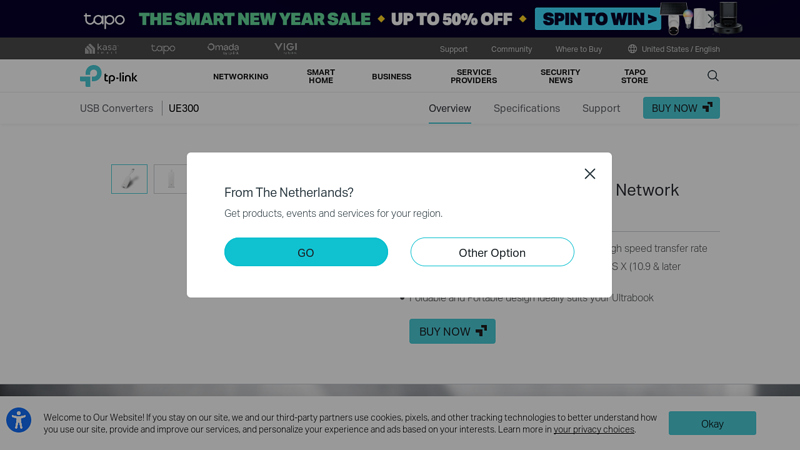Screen dimensions: 800x450
Task: Switch to the Overview tab
Action: [450, 108]
